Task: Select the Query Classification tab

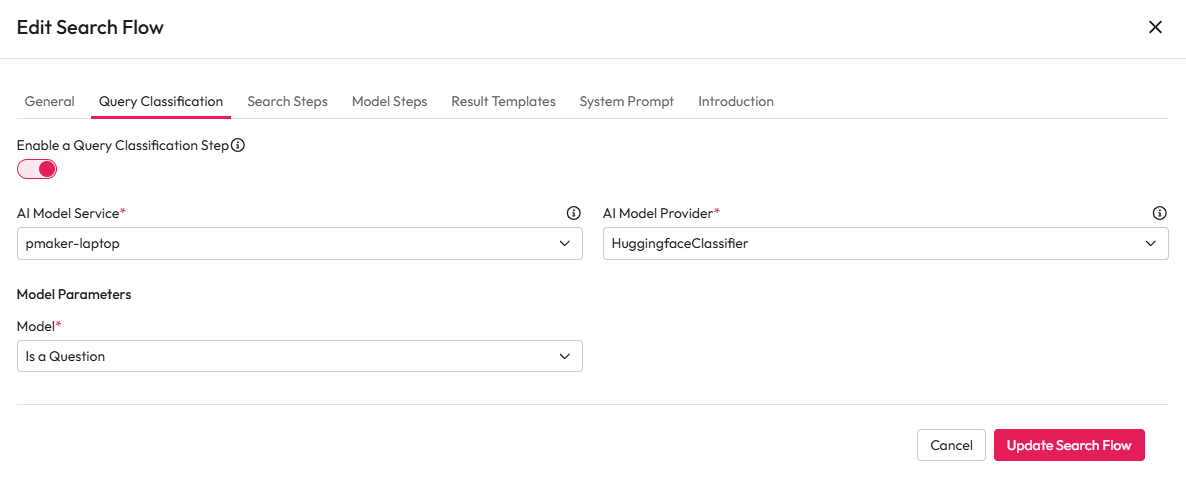Action: tap(161, 101)
